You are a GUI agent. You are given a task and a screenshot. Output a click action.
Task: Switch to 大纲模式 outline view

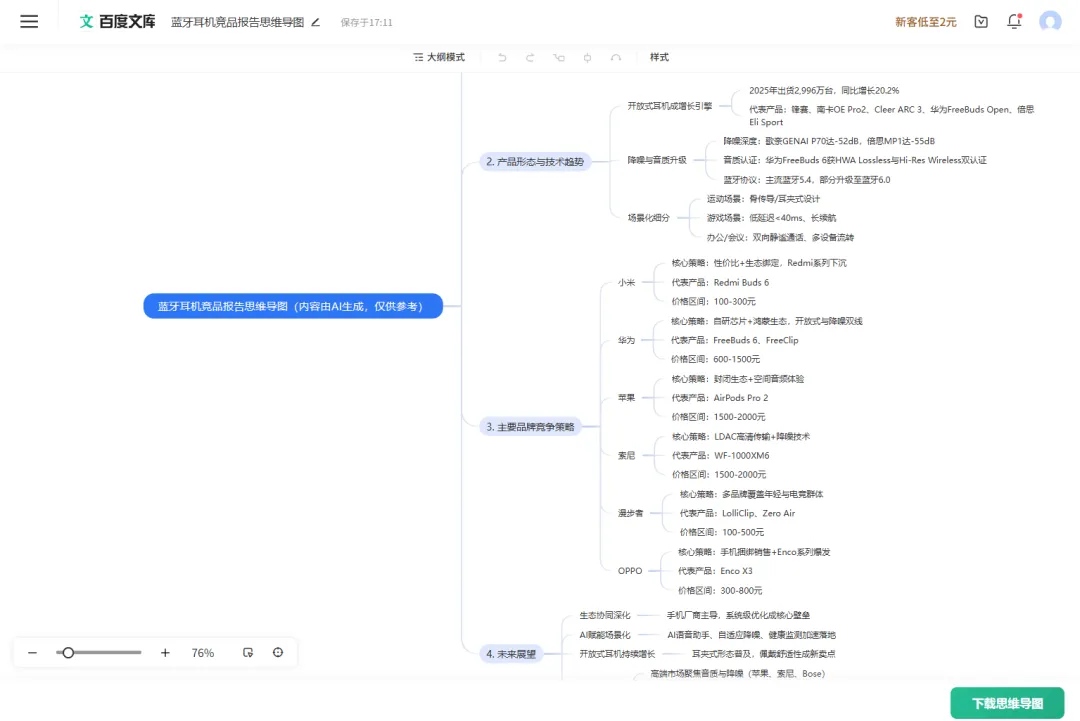pyautogui.click(x=439, y=57)
